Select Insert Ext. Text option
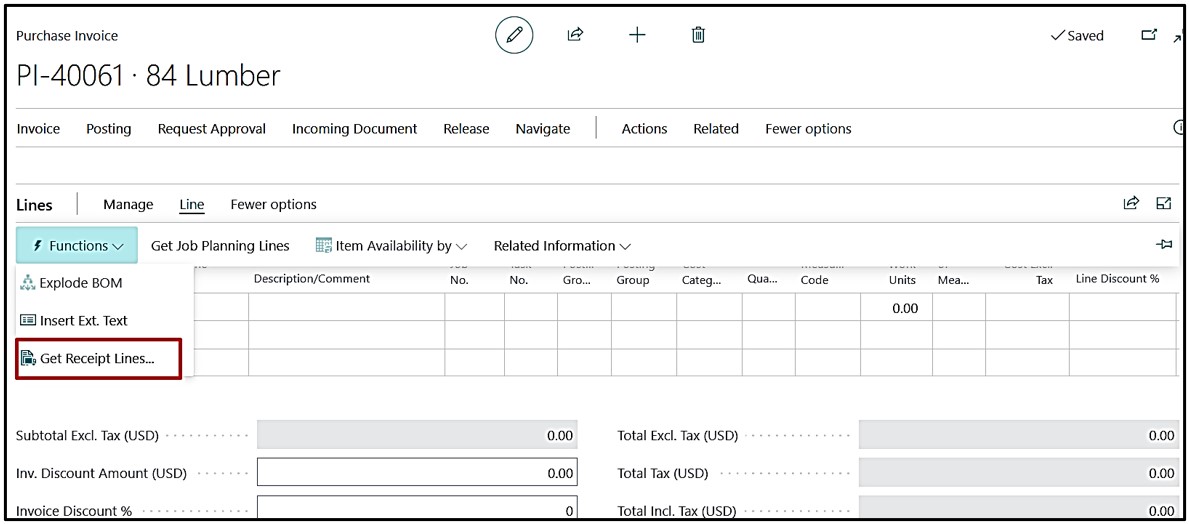 83,321
